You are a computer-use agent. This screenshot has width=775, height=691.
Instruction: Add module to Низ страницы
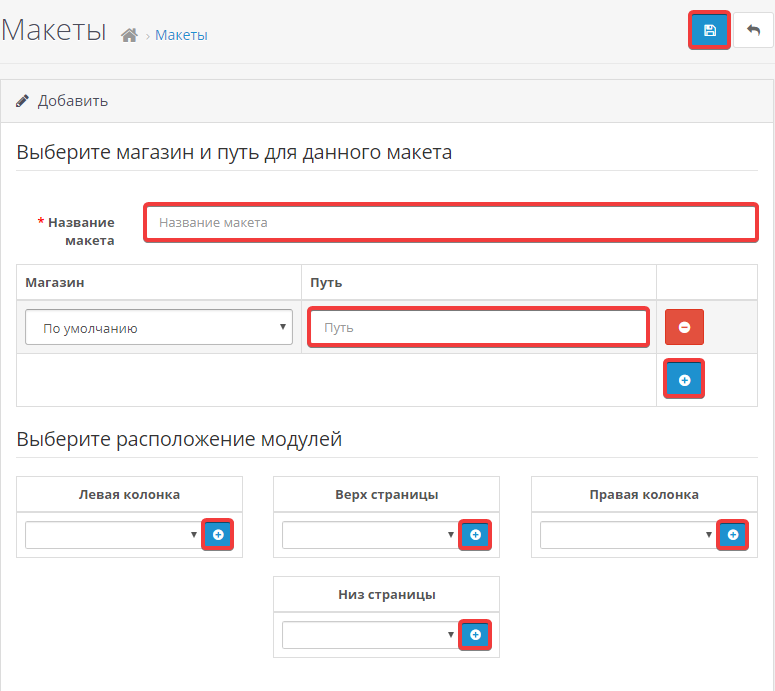coord(475,634)
